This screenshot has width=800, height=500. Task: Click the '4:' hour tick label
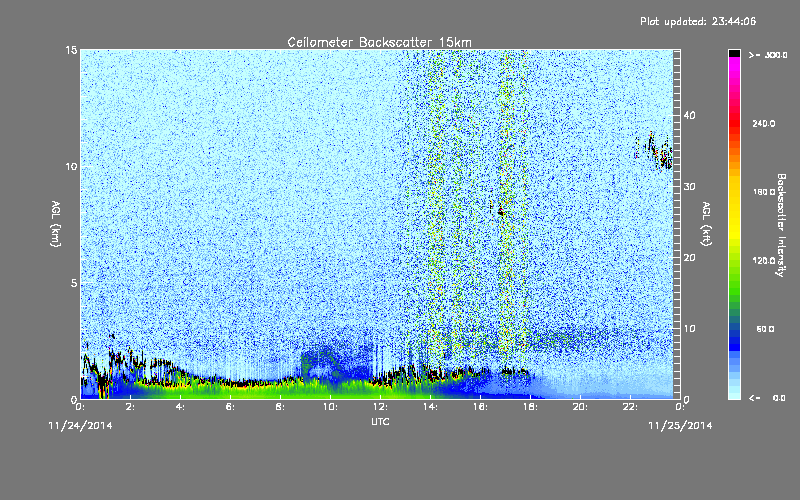point(180,407)
